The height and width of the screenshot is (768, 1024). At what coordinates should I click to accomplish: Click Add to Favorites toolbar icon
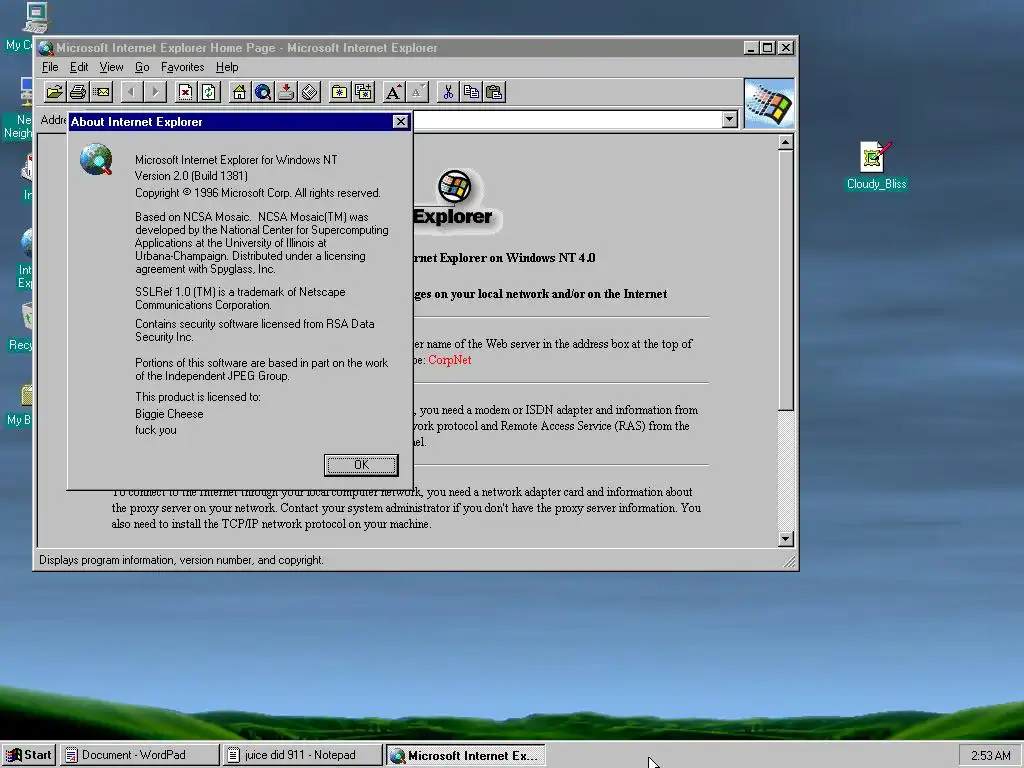(363, 92)
